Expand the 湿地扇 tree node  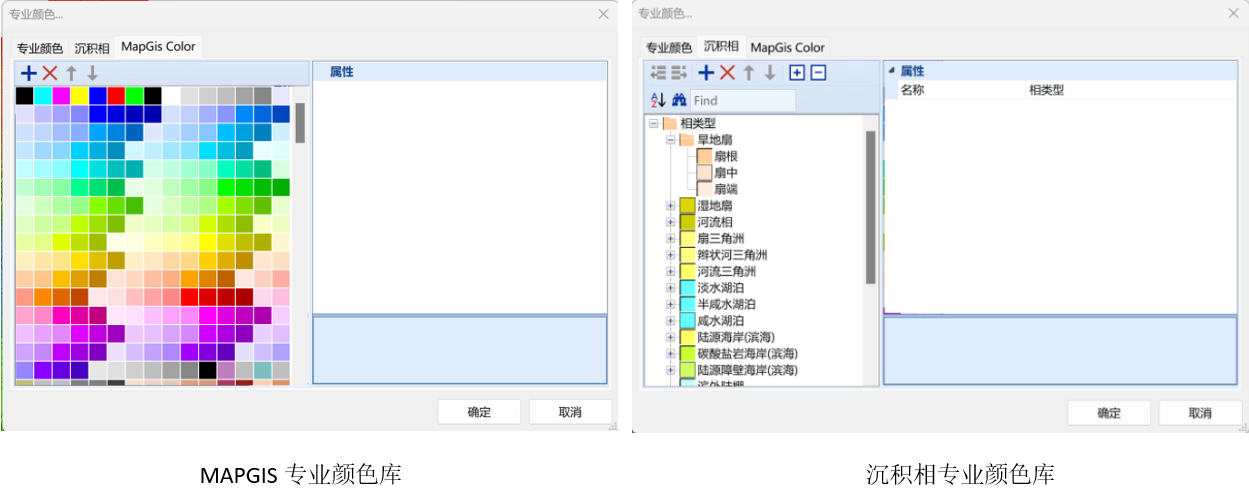(x=670, y=206)
